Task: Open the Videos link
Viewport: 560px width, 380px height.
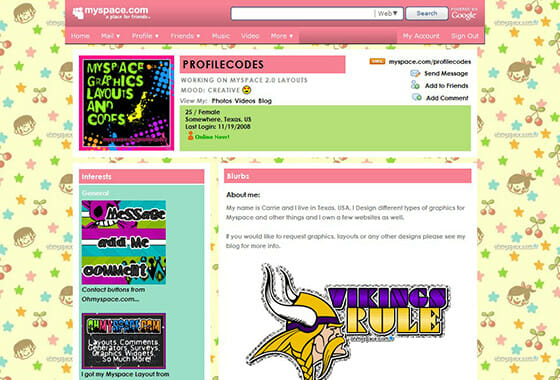Action: [245, 101]
